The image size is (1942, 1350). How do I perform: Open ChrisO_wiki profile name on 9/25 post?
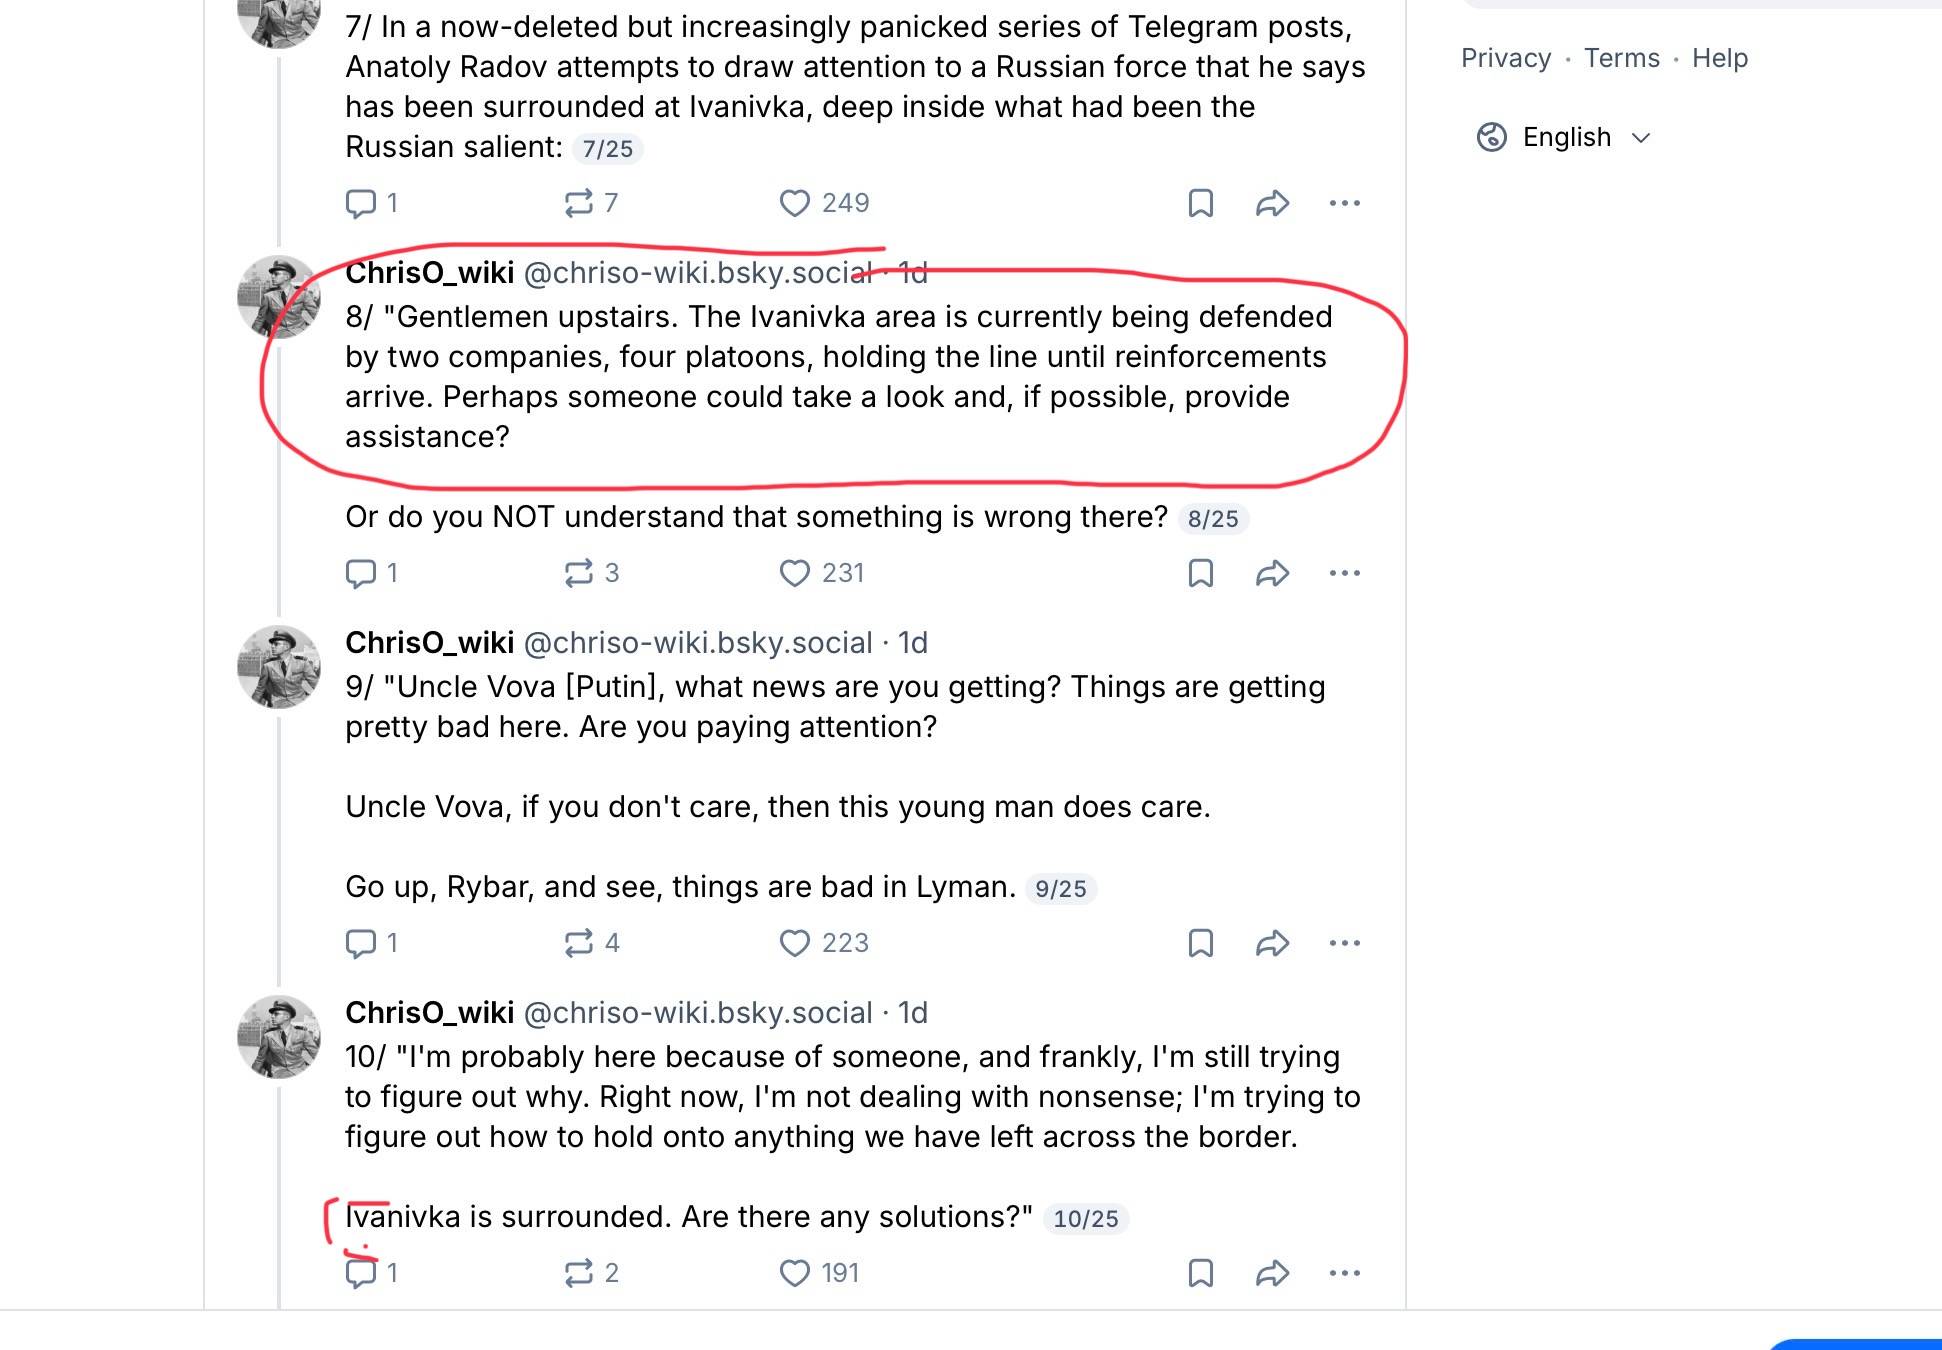pyautogui.click(x=430, y=643)
